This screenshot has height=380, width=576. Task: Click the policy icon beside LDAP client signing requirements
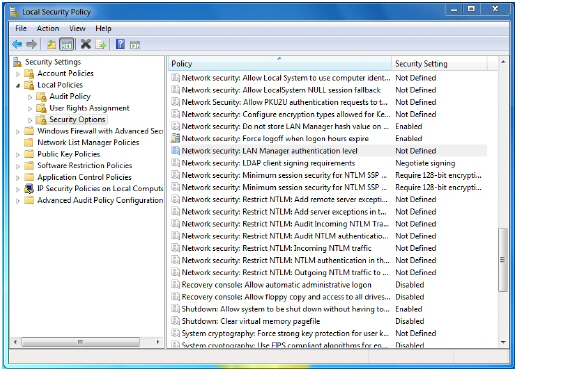click(x=176, y=163)
